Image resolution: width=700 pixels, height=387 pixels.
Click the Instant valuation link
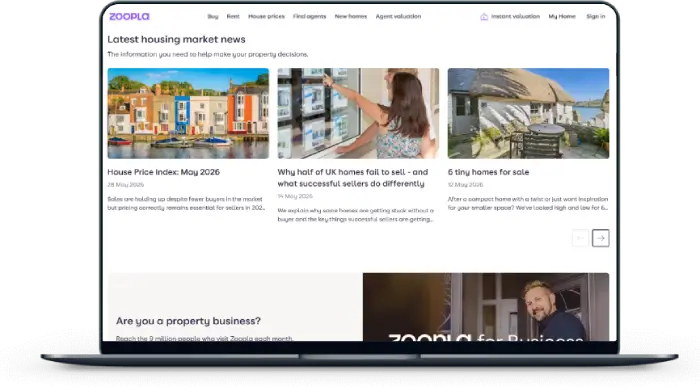515,17
